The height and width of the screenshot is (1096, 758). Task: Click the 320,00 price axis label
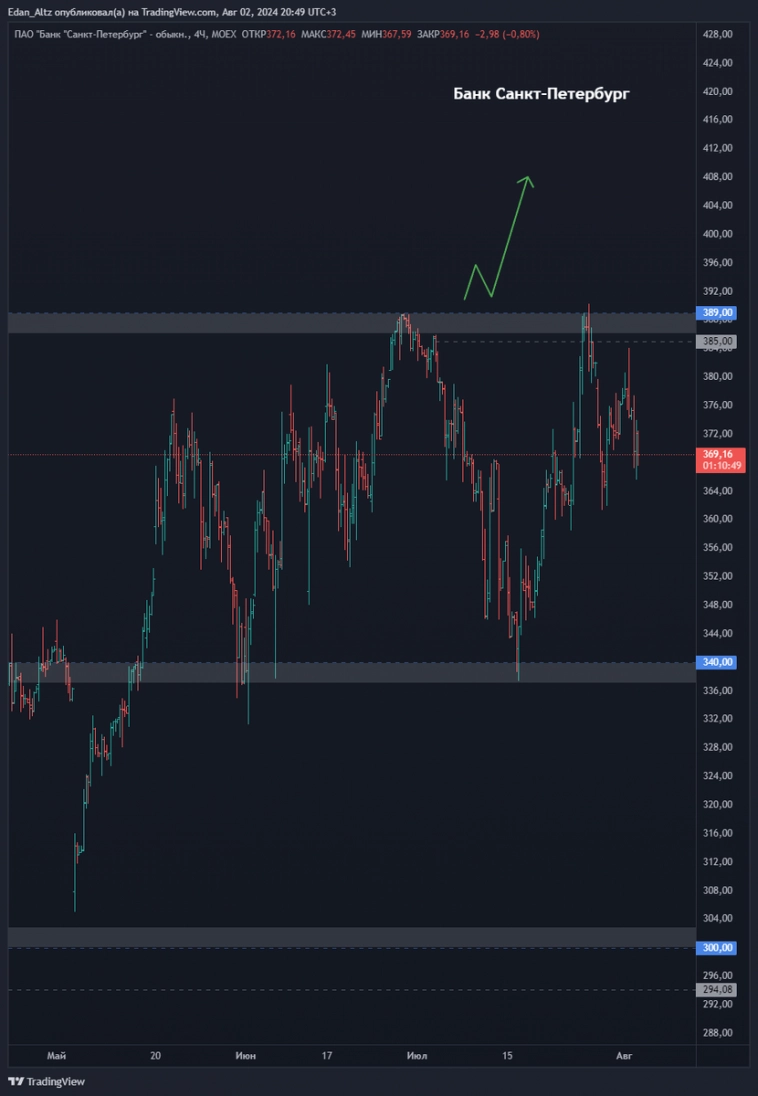(718, 805)
